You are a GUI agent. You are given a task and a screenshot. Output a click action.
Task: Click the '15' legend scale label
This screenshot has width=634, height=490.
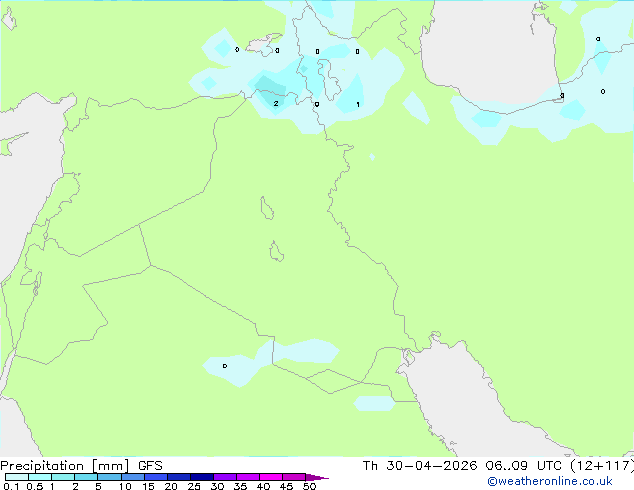click(x=148, y=486)
